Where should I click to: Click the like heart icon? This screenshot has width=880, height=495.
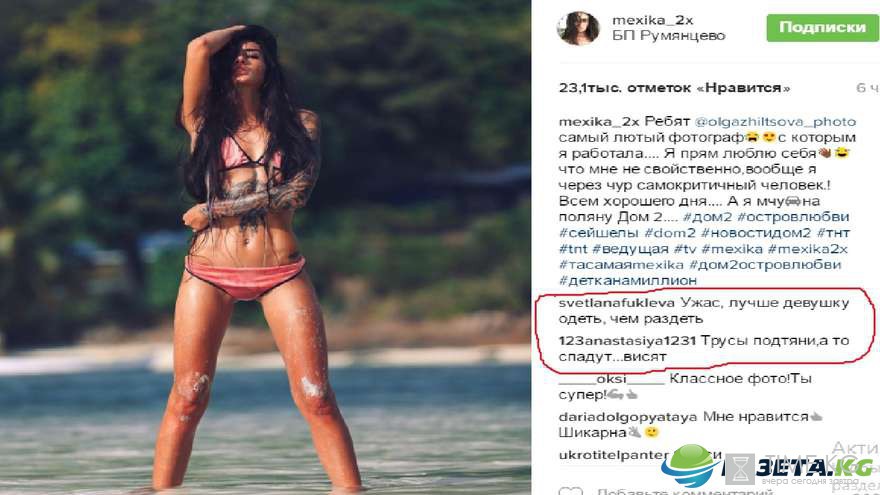click(x=571, y=491)
